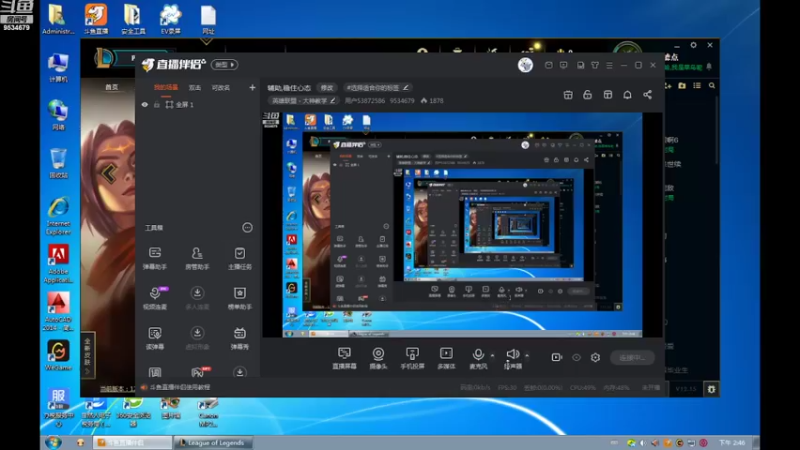
Task: Select 全屏 1 source in scene list
Action: [198, 105]
